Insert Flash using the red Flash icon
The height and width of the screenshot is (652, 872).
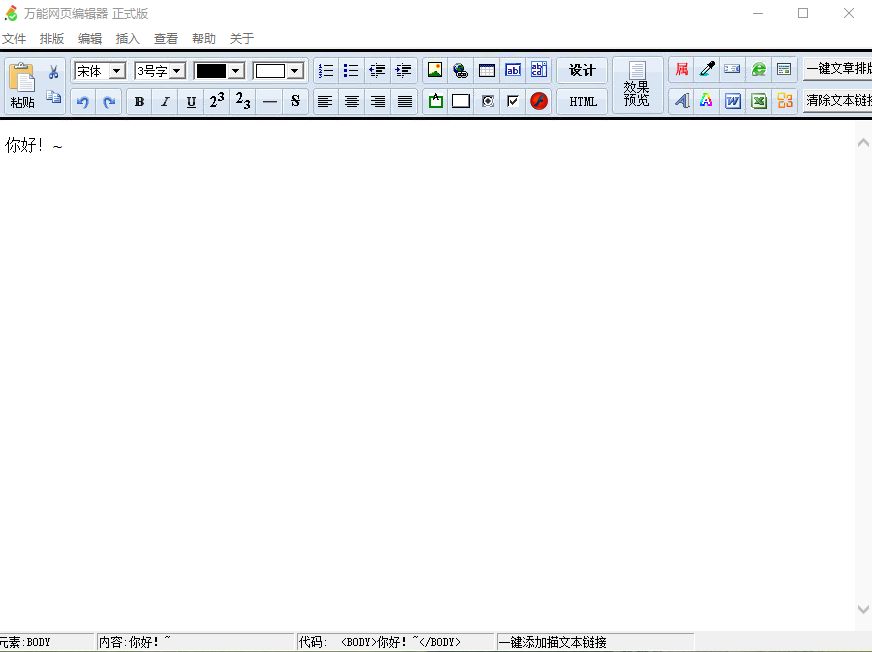click(x=539, y=101)
